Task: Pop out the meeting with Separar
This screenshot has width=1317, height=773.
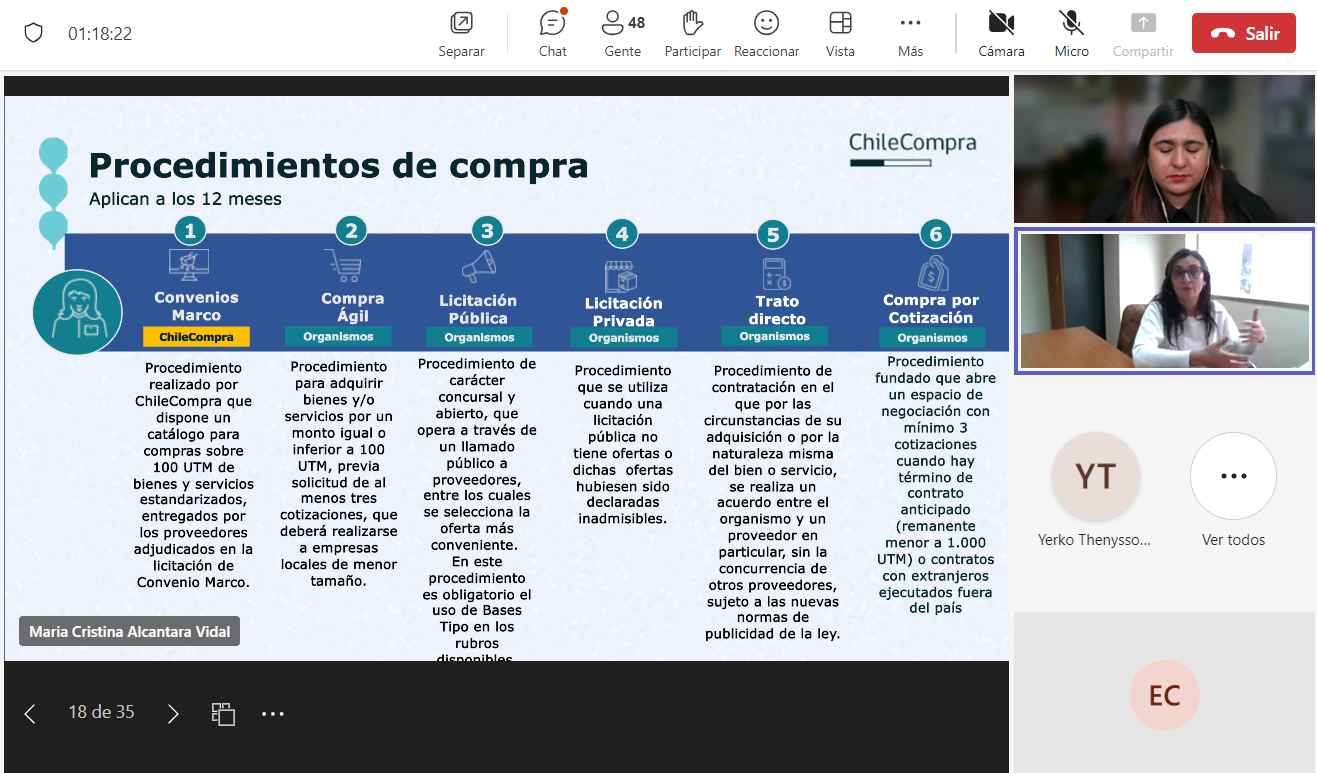Action: point(461,34)
